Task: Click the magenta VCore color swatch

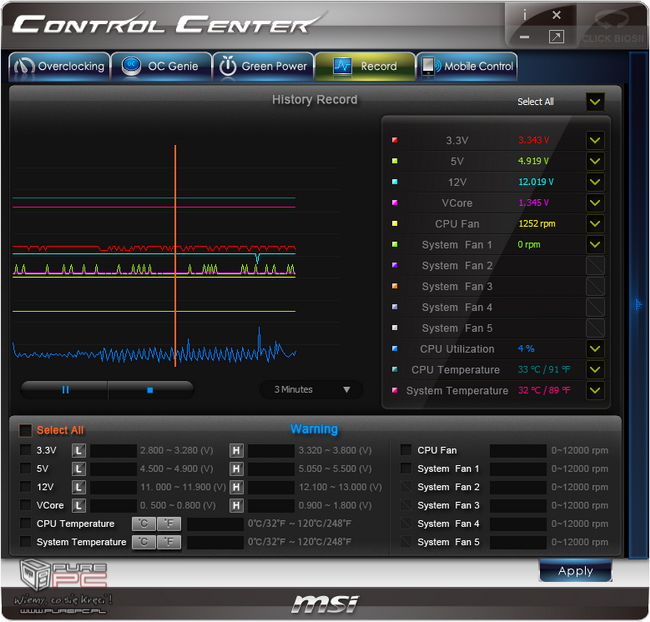Action: (395, 203)
